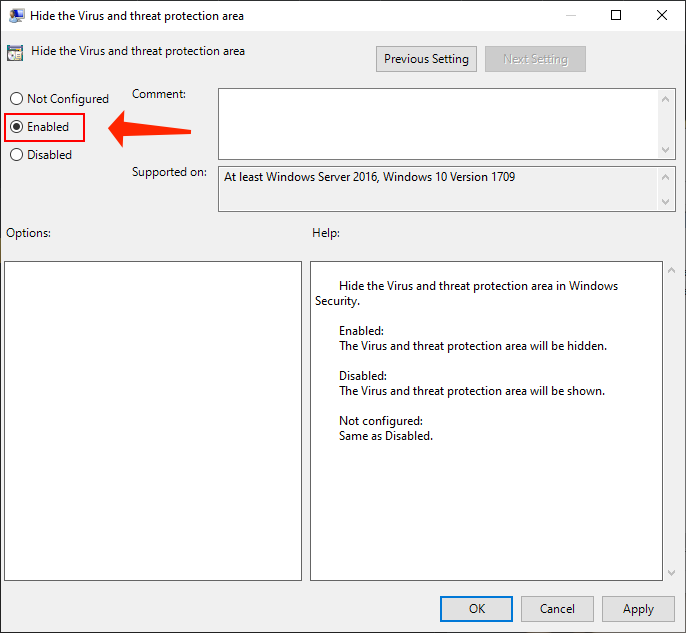Confirm changes with the OK button

(477, 608)
